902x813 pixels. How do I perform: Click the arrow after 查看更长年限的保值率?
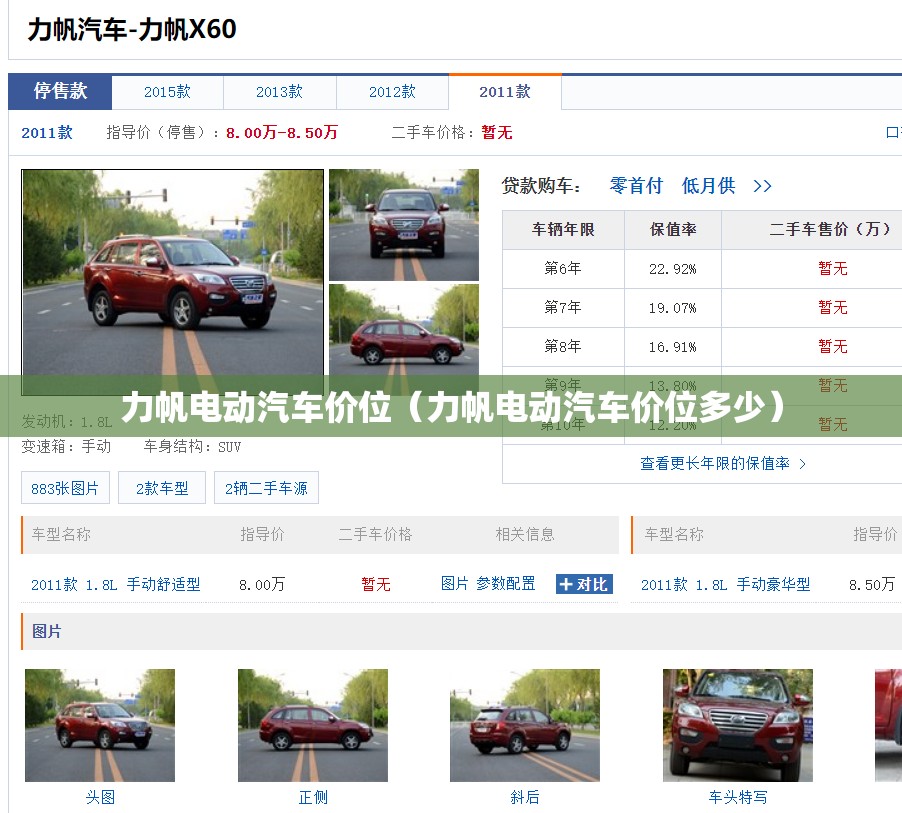click(803, 464)
